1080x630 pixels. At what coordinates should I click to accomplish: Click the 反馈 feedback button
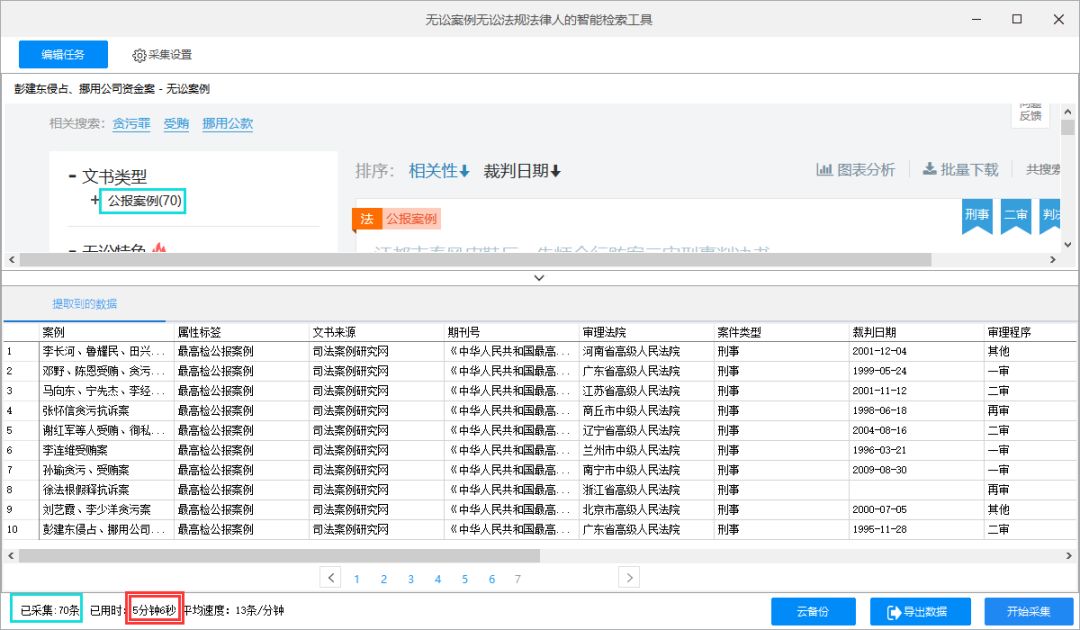tap(1030, 114)
